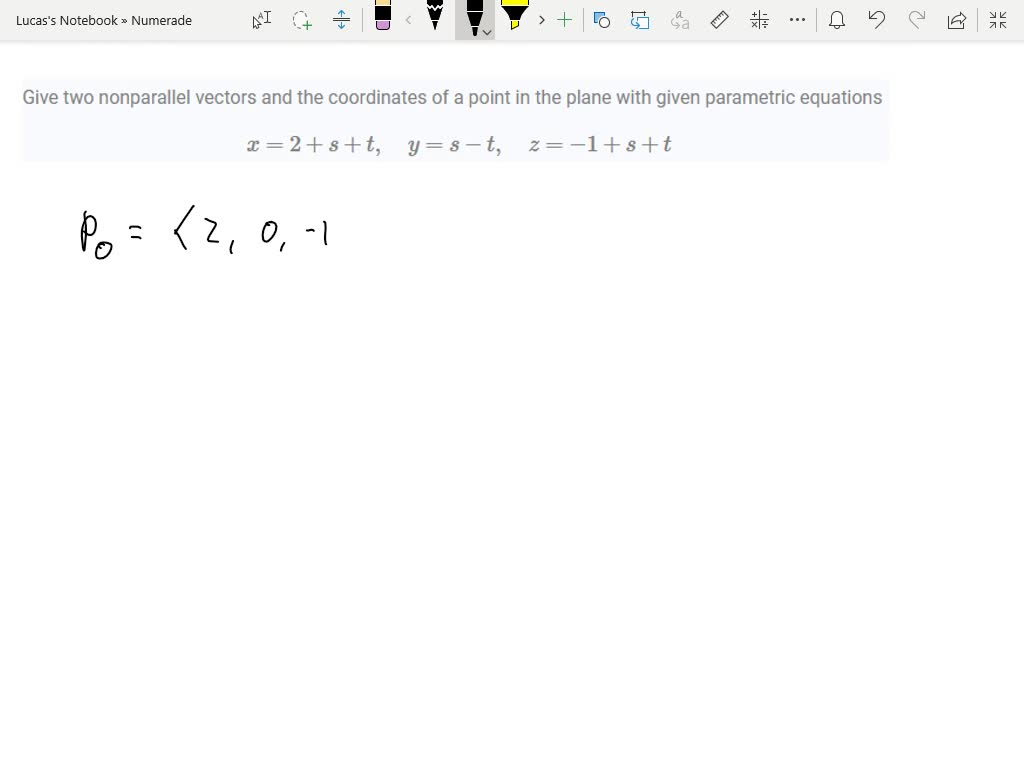Image resolution: width=1024 pixels, height=768 pixels.
Task: Add a new pen with the plus icon
Action: tap(563, 19)
